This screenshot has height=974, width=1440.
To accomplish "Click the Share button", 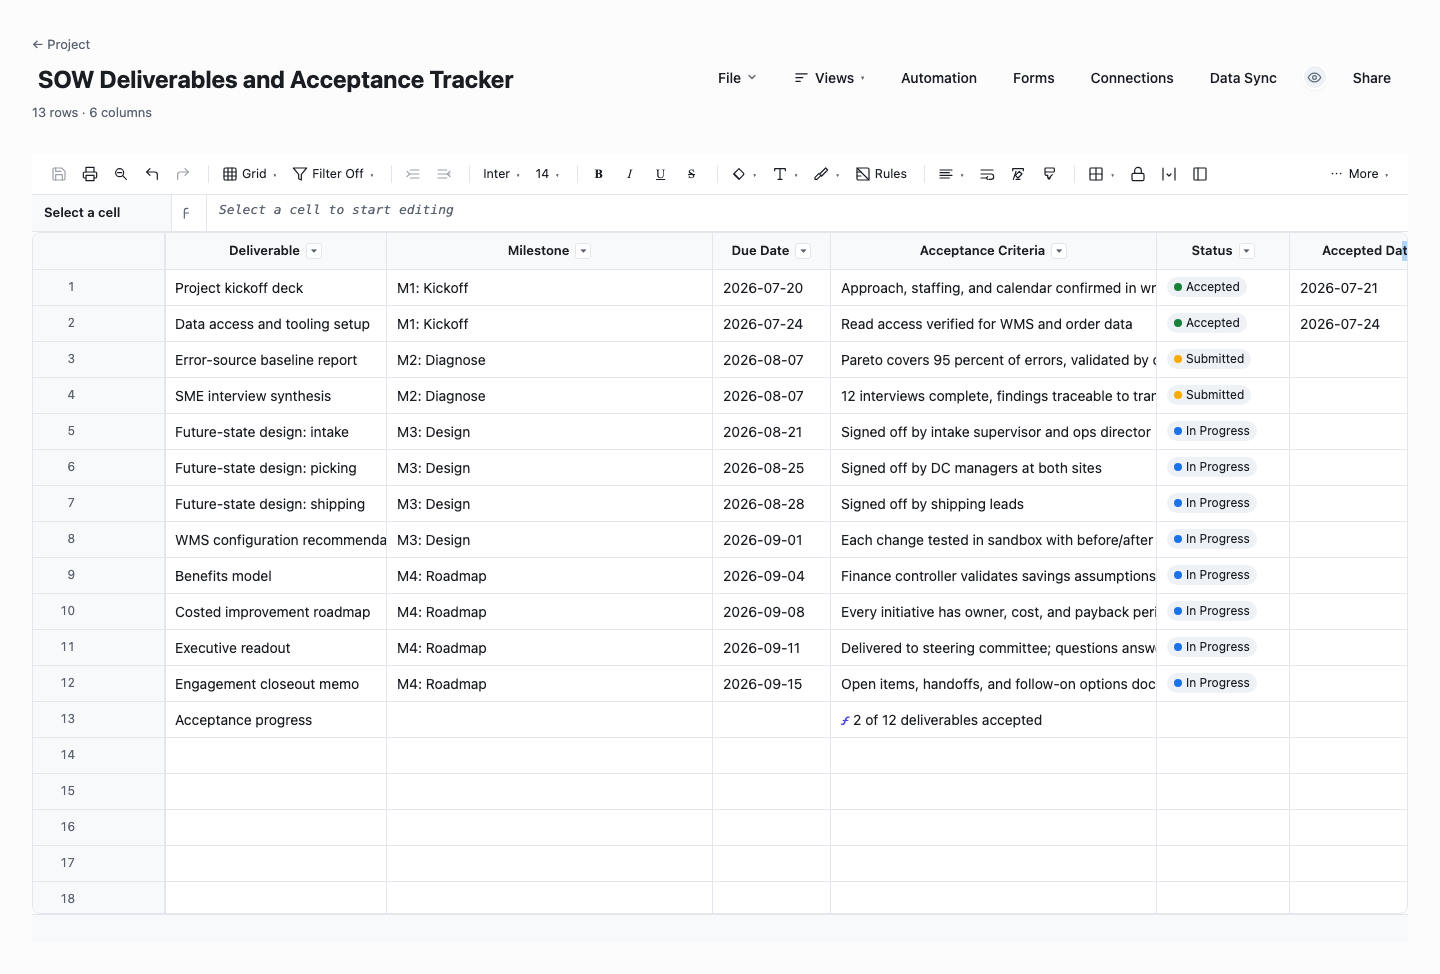I will (1372, 78).
